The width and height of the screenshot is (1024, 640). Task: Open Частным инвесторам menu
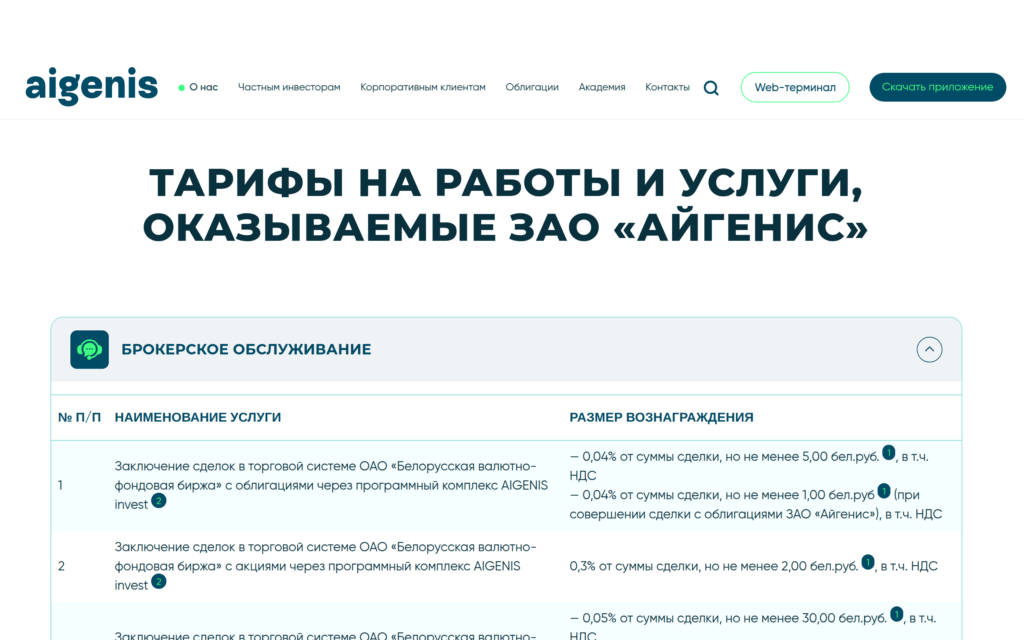point(289,87)
